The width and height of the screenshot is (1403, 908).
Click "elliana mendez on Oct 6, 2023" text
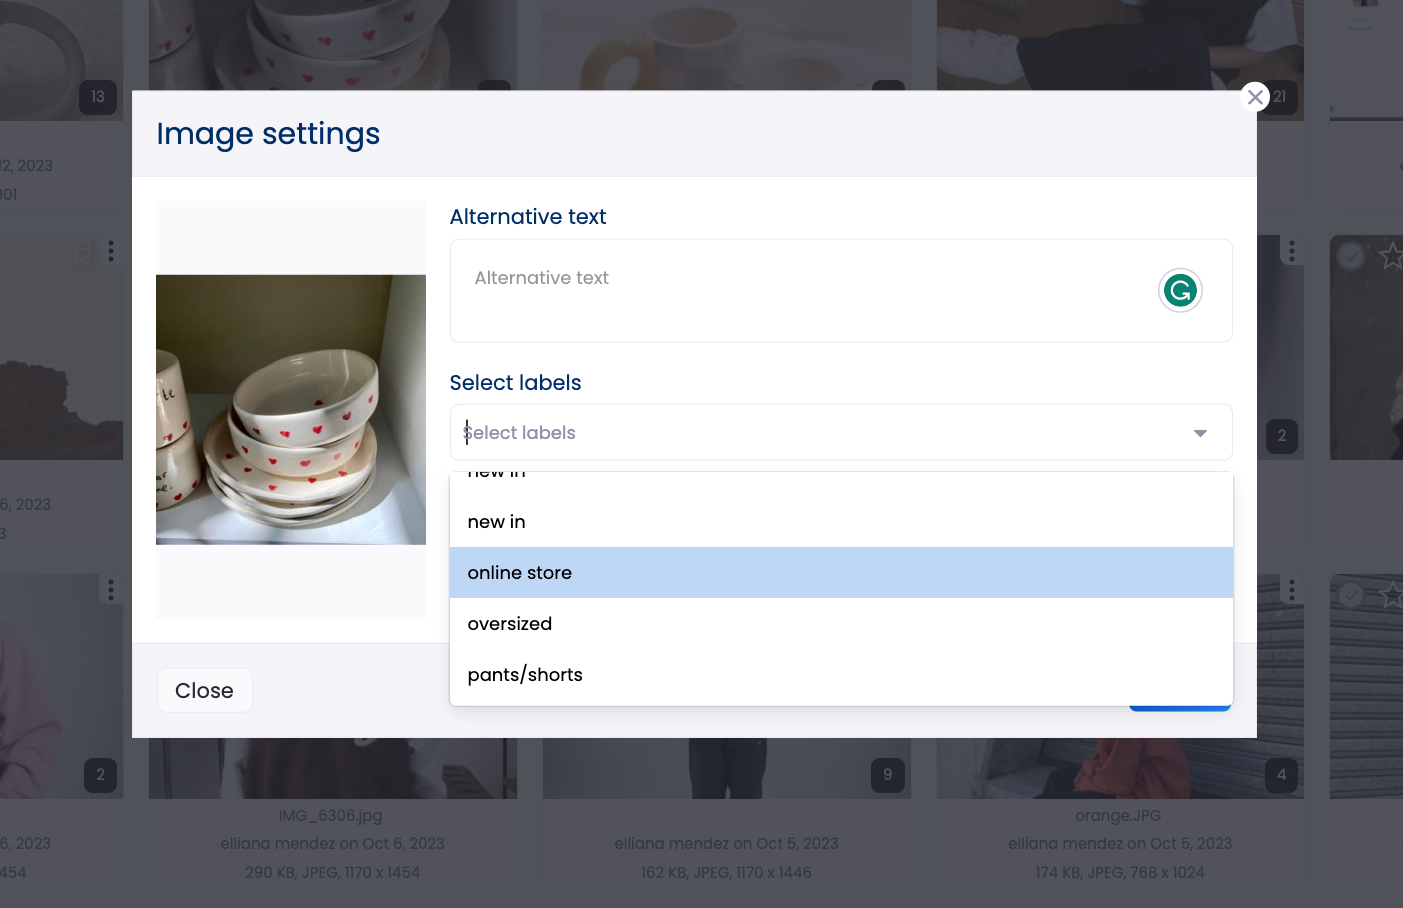(x=333, y=844)
